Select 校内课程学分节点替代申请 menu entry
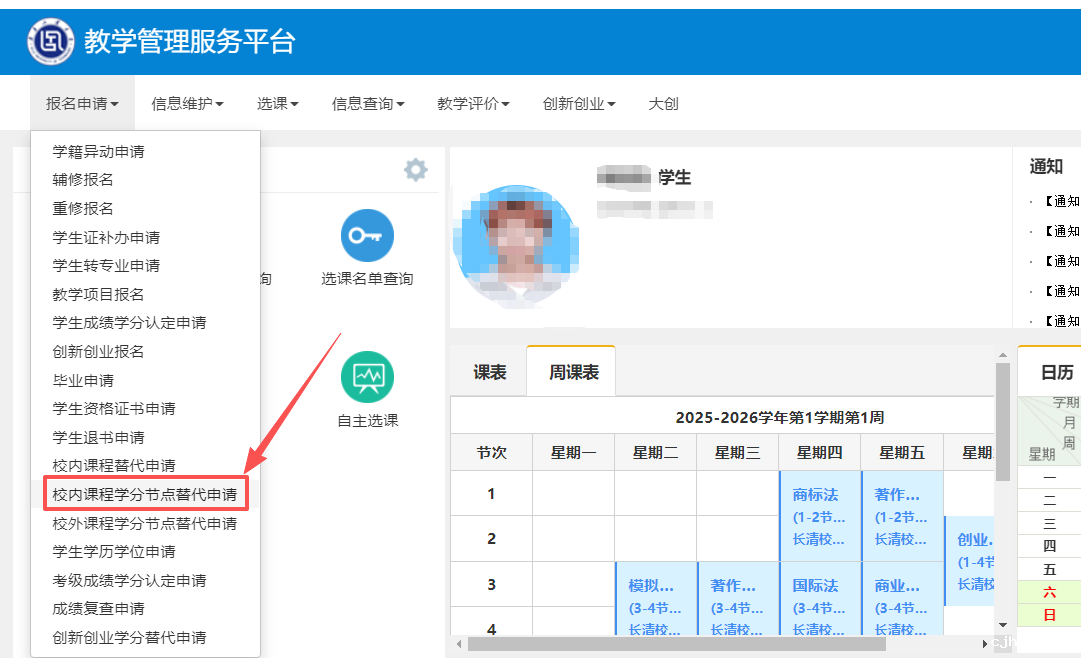1081x658 pixels. (144, 494)
